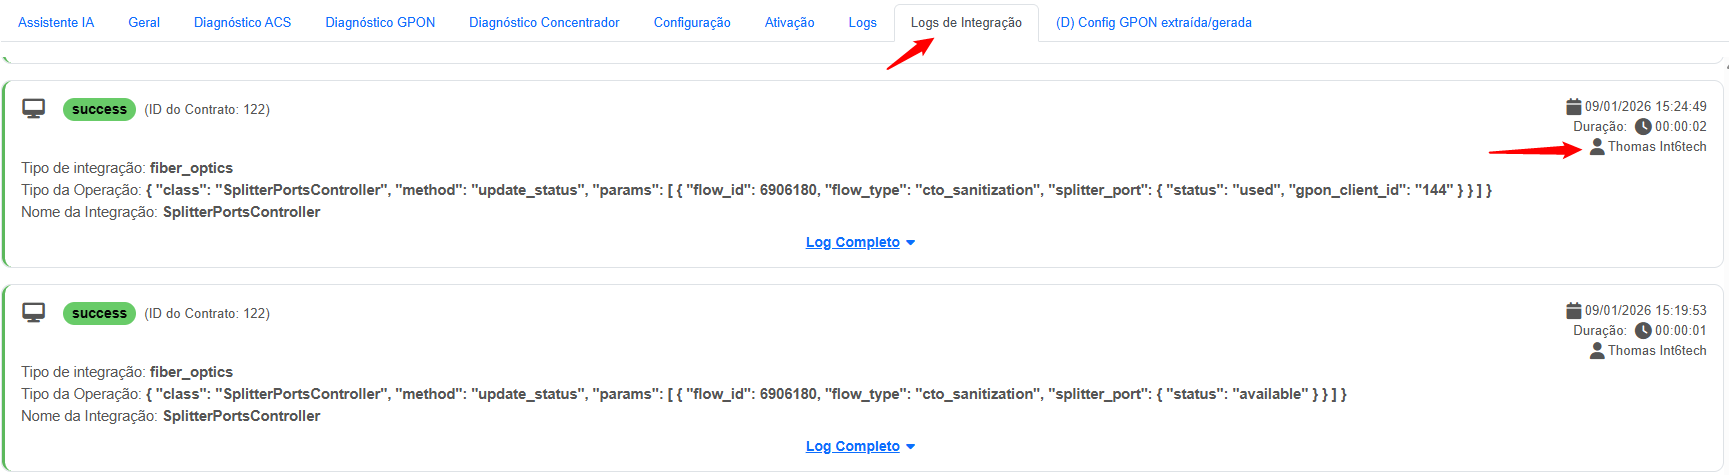Open the Diagnóstico ACS tab
Screen dimensions: 1729x475
pyautogui.click(x=242, y=22)
